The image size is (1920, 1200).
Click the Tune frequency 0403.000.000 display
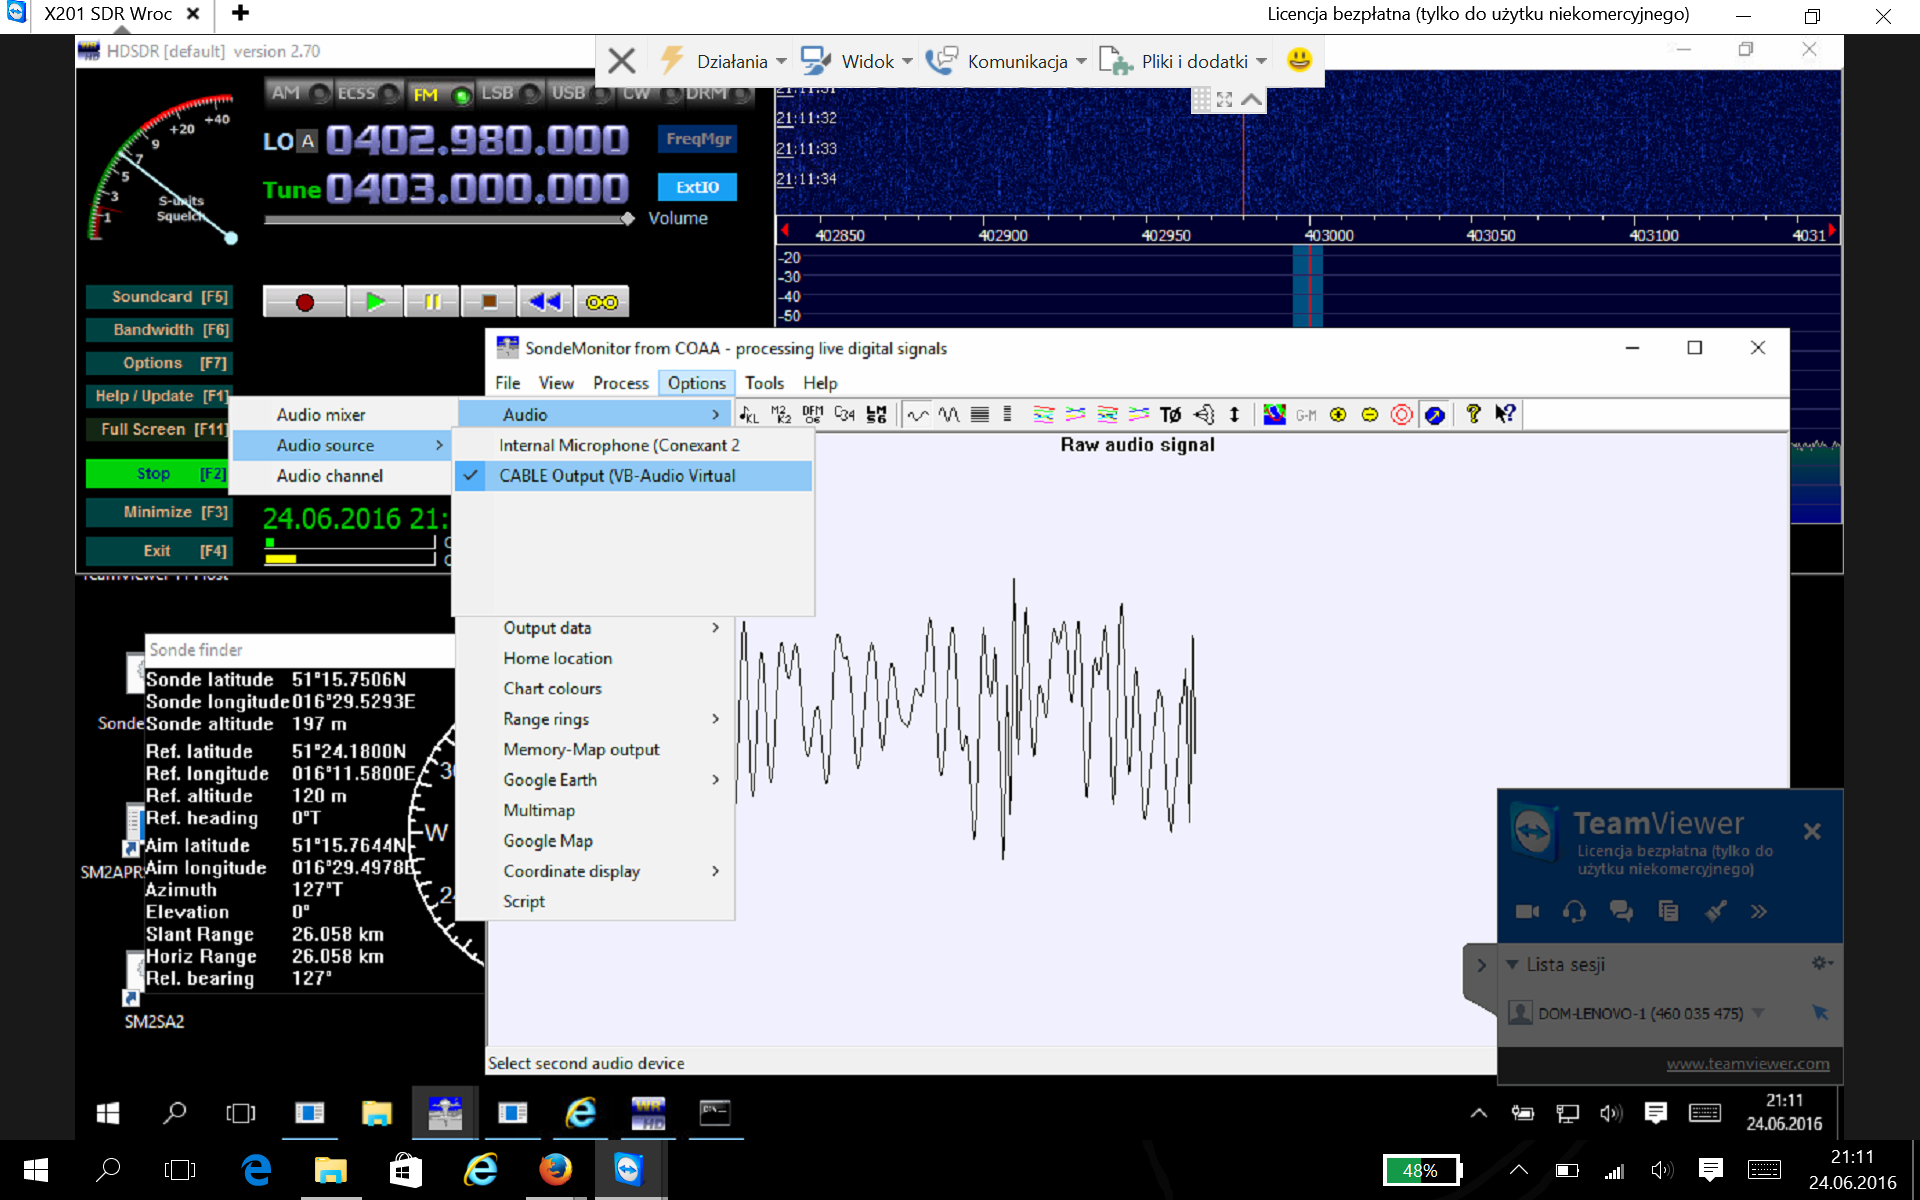[477, 189]
